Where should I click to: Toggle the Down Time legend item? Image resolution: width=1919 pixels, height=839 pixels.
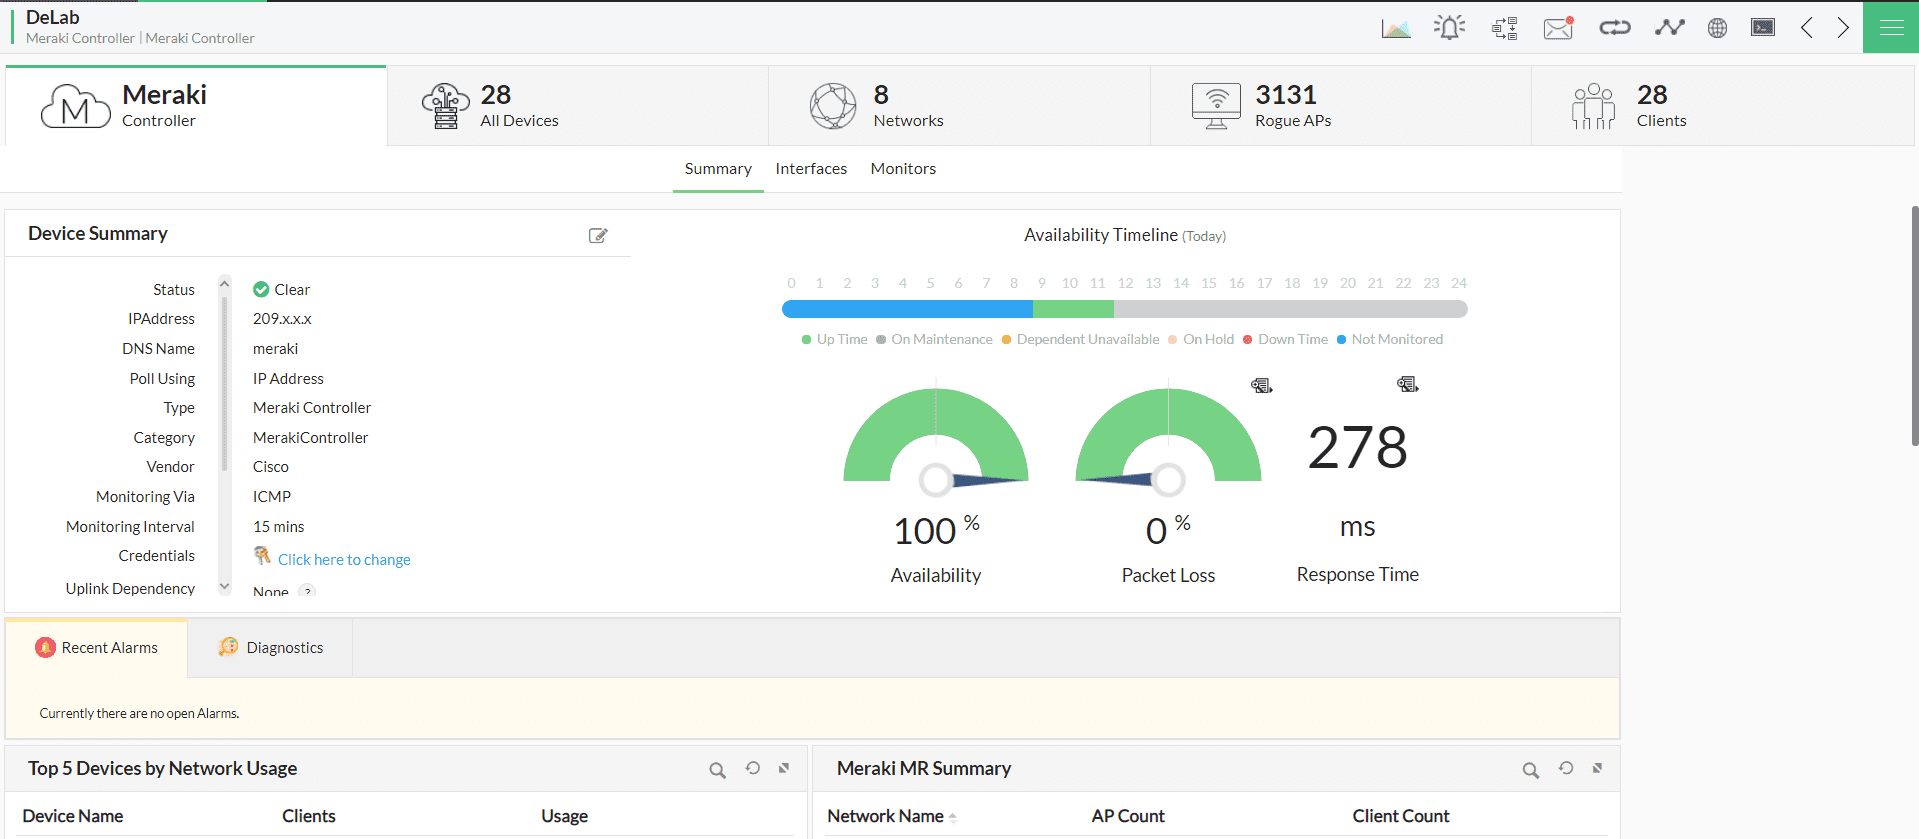(x=1285, y=340)
